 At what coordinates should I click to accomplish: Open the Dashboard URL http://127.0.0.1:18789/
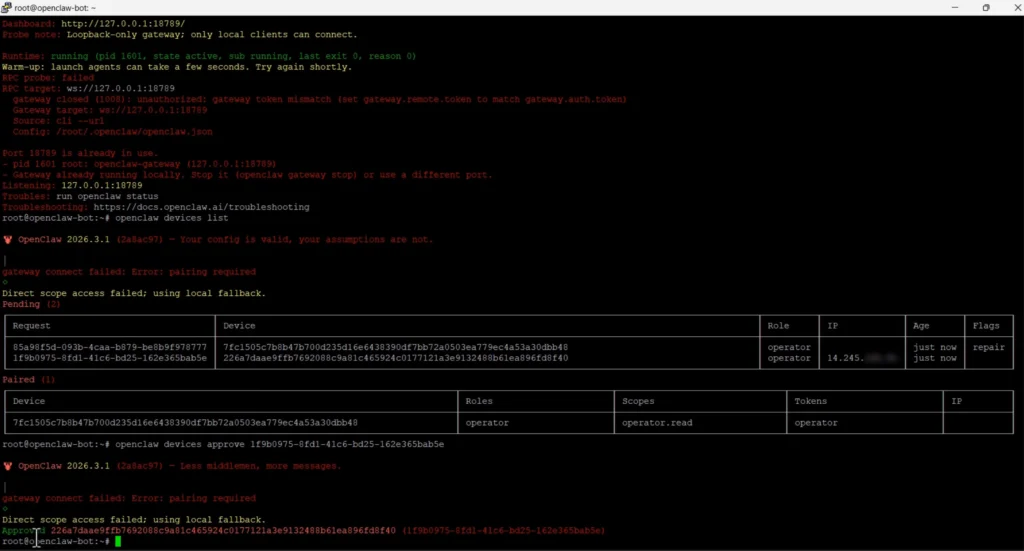point(123,23)
